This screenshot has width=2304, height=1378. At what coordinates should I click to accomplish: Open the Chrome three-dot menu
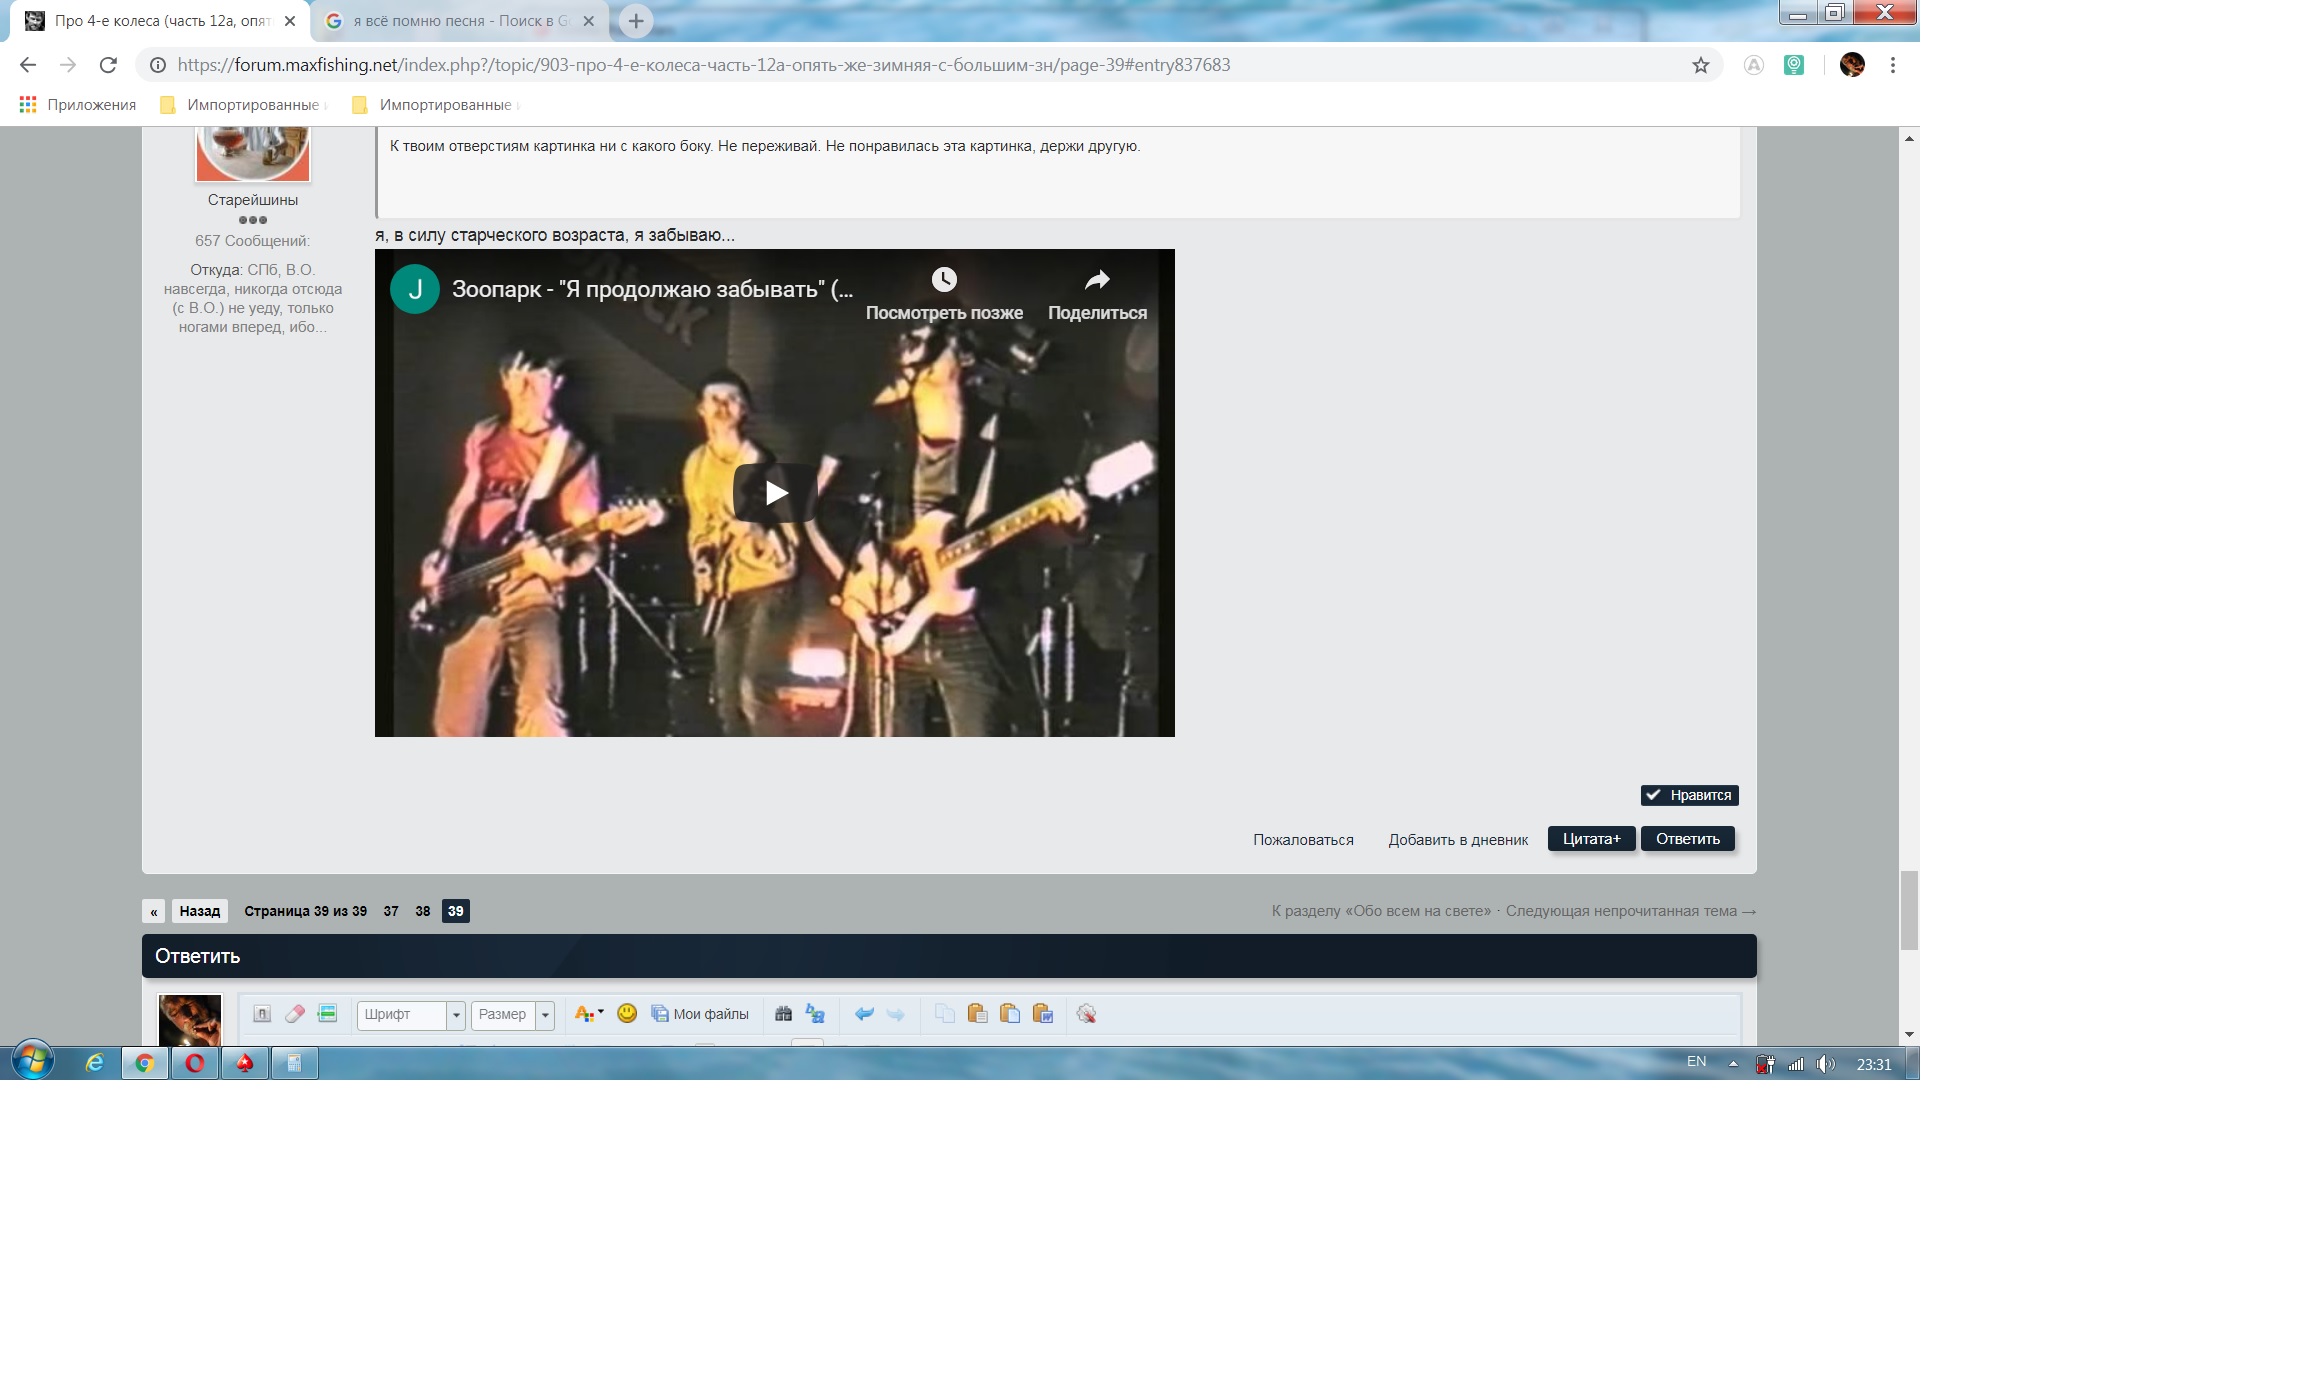pyautogui.click(x=1893, y=65)
